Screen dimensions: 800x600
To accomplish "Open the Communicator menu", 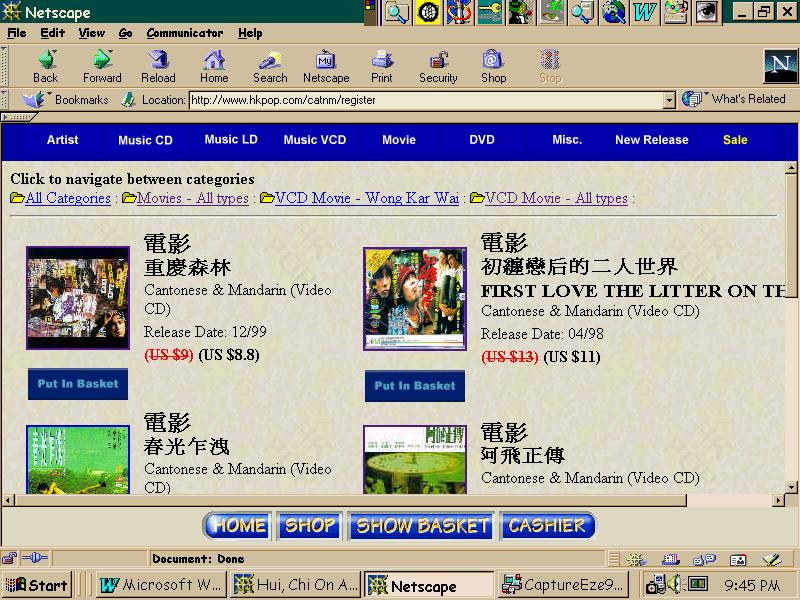I will point(185,33).
